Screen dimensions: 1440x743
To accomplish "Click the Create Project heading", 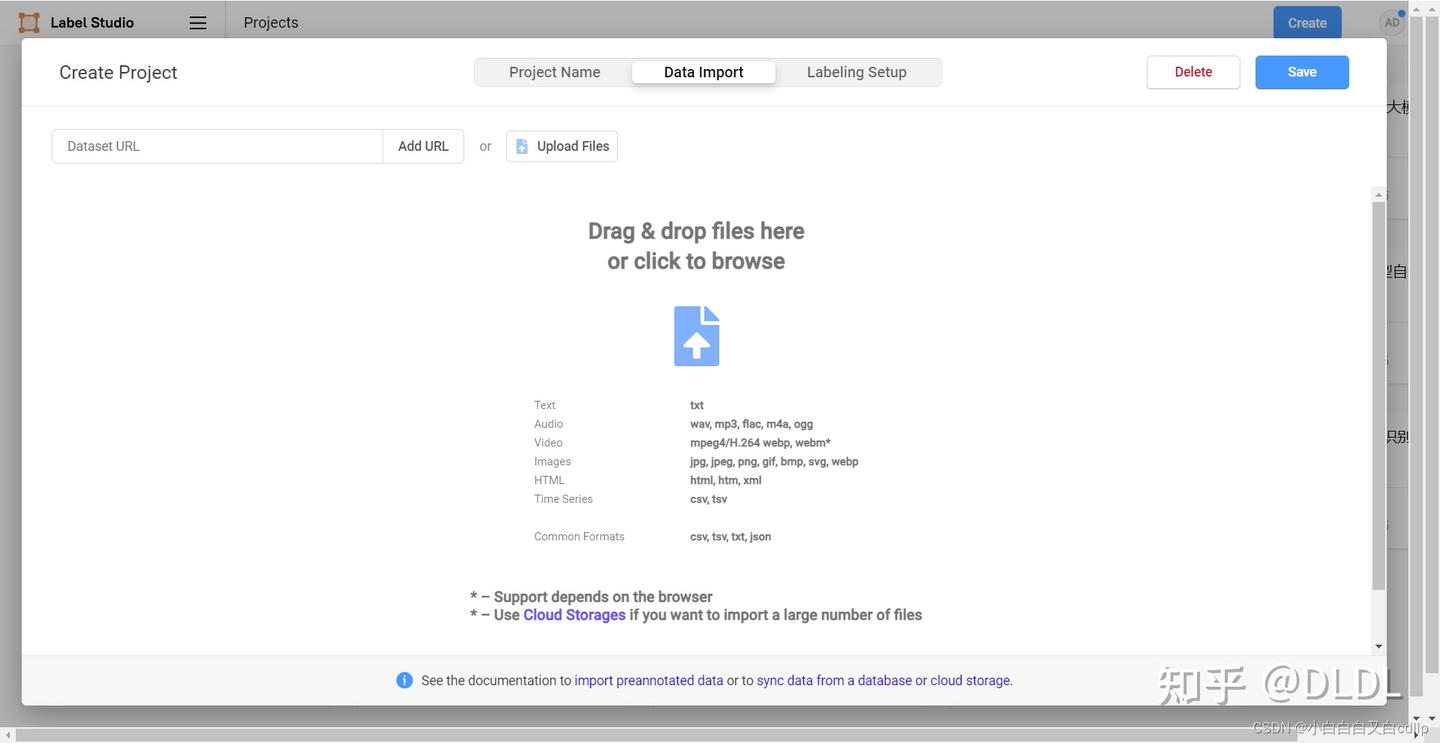I will pos(118,72).
